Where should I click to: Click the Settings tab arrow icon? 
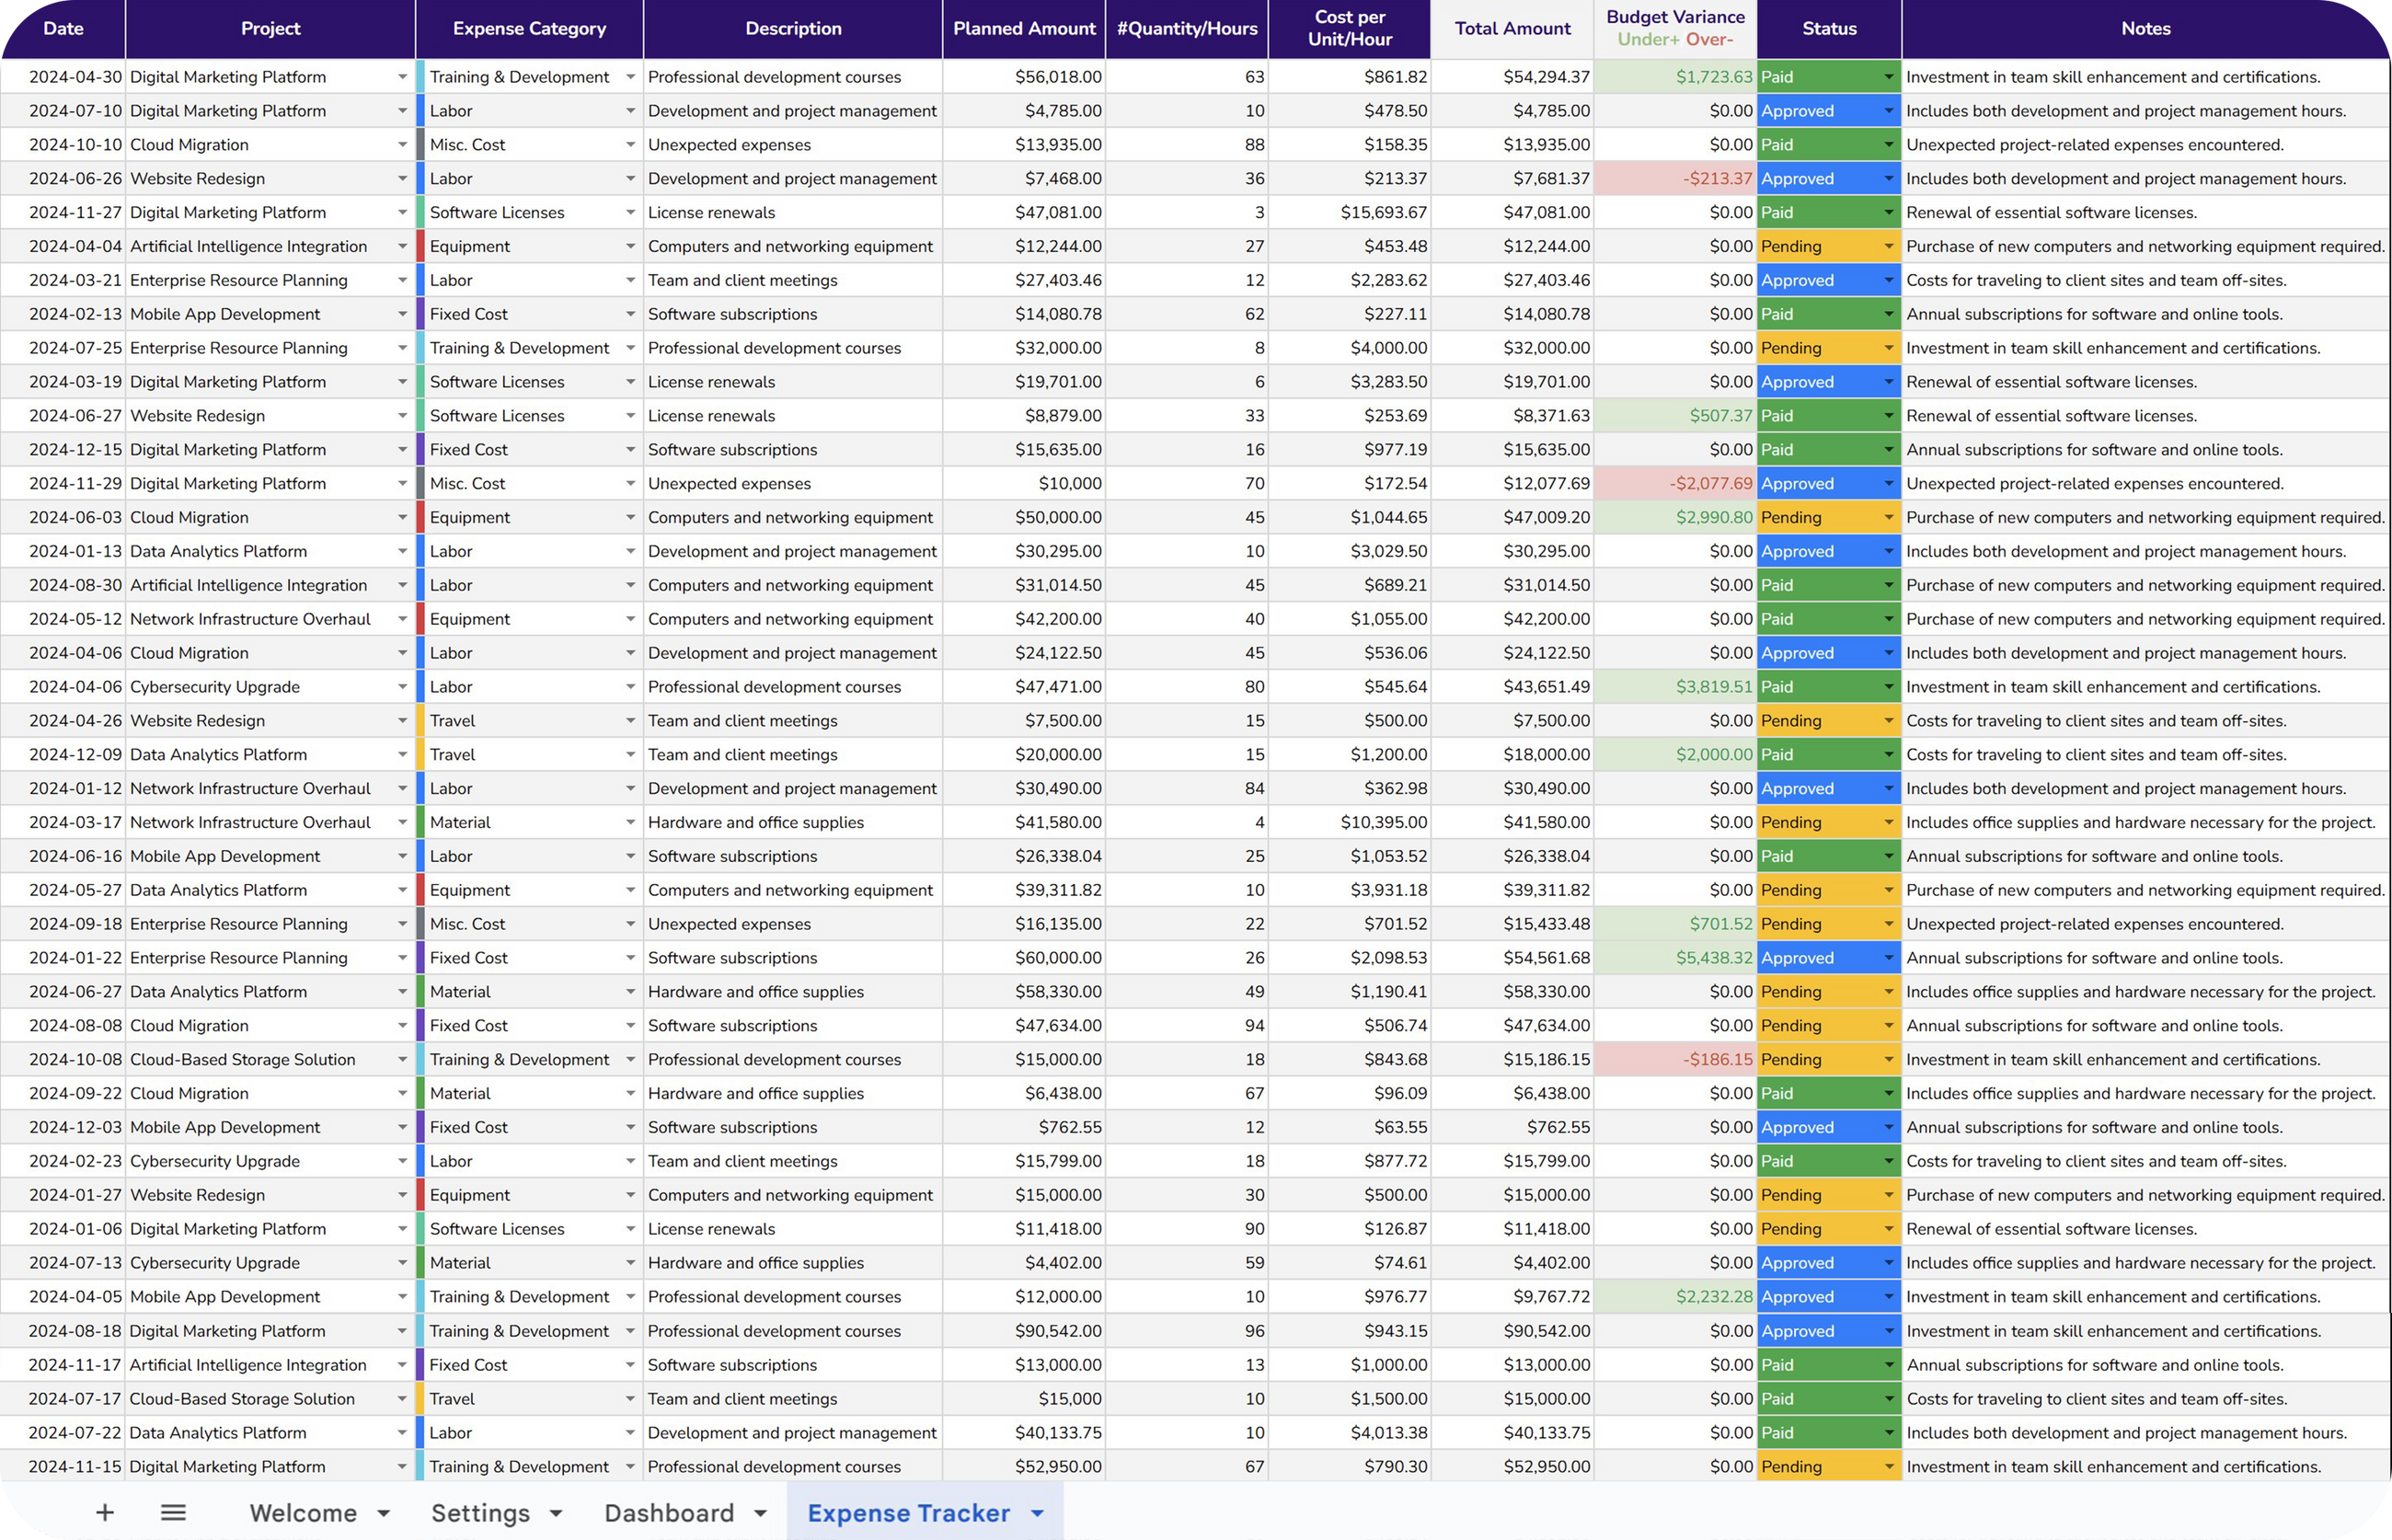click(x=556, y=1514)
